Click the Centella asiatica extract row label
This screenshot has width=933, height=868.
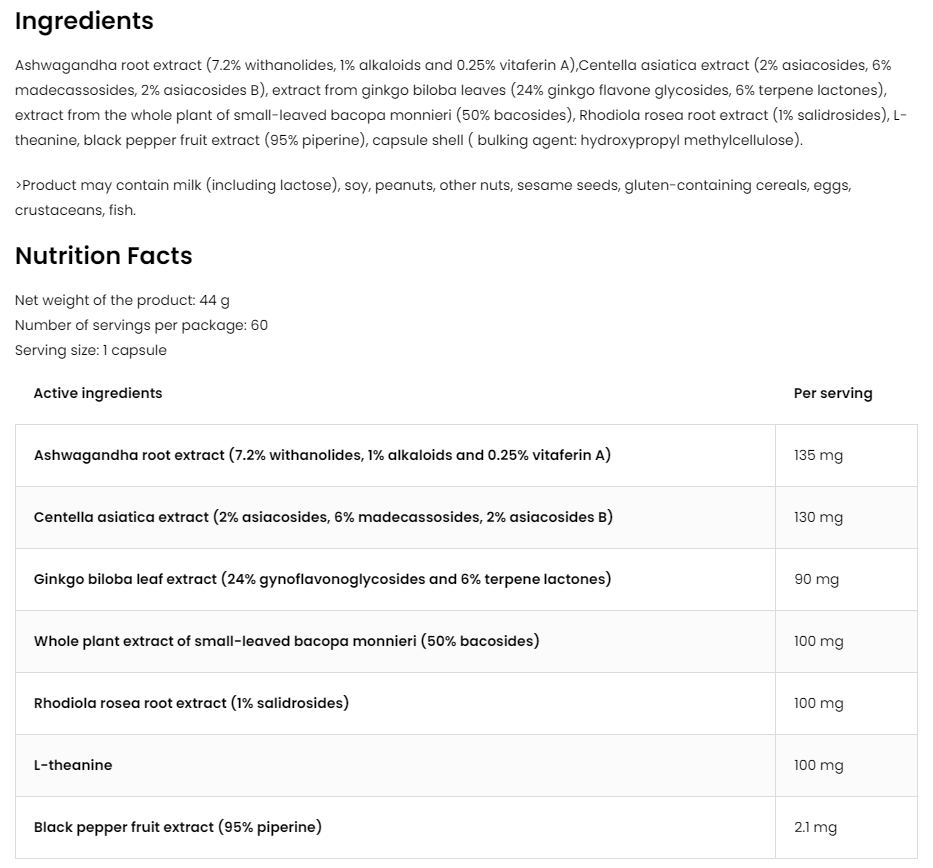tap(323, 517)
